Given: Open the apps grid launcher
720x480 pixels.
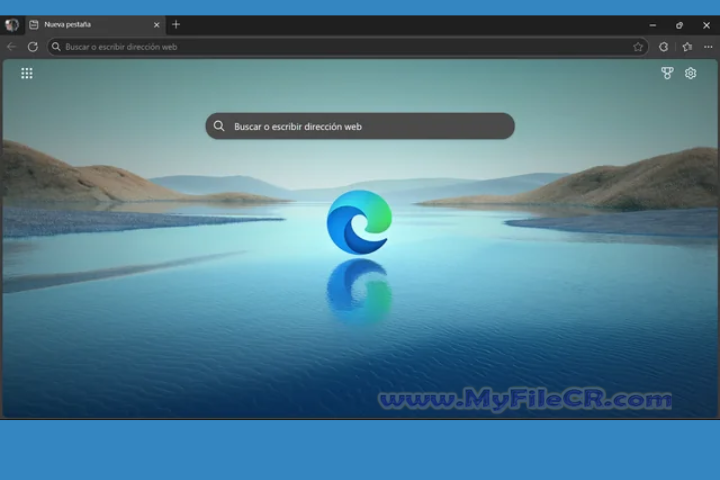Looking at the screenshot, I should (27, 73).
